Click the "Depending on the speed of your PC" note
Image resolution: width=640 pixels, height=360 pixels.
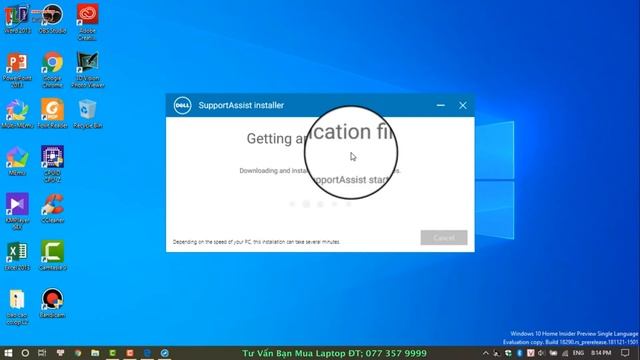click(256, 242)
